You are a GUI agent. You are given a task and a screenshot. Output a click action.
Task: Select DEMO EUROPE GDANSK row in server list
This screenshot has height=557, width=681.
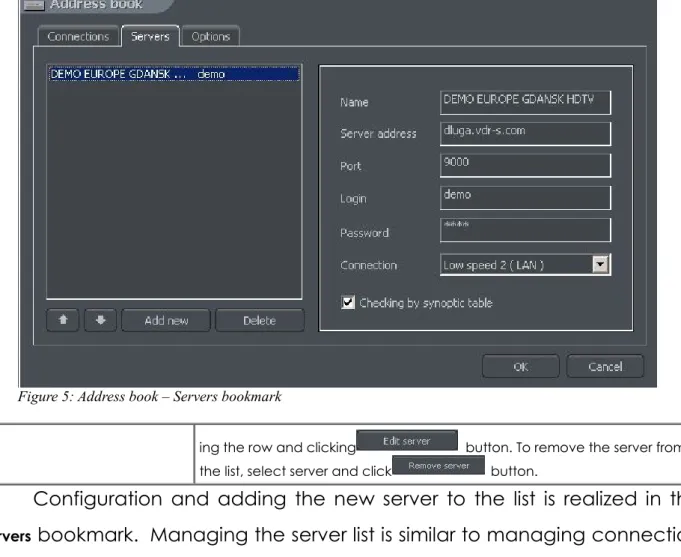coord(174,74)
